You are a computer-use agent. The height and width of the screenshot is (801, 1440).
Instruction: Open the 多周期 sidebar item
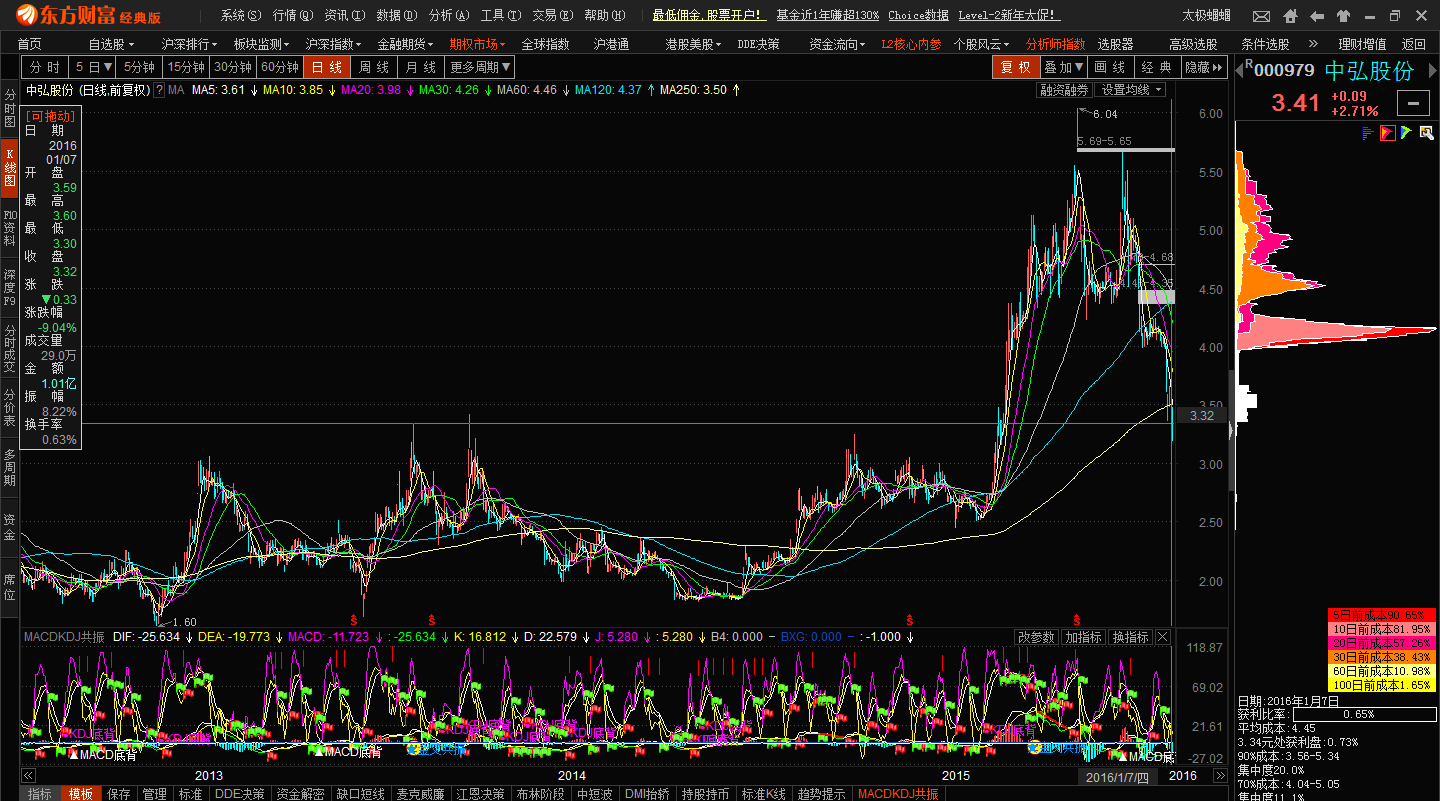click(9, 467)
